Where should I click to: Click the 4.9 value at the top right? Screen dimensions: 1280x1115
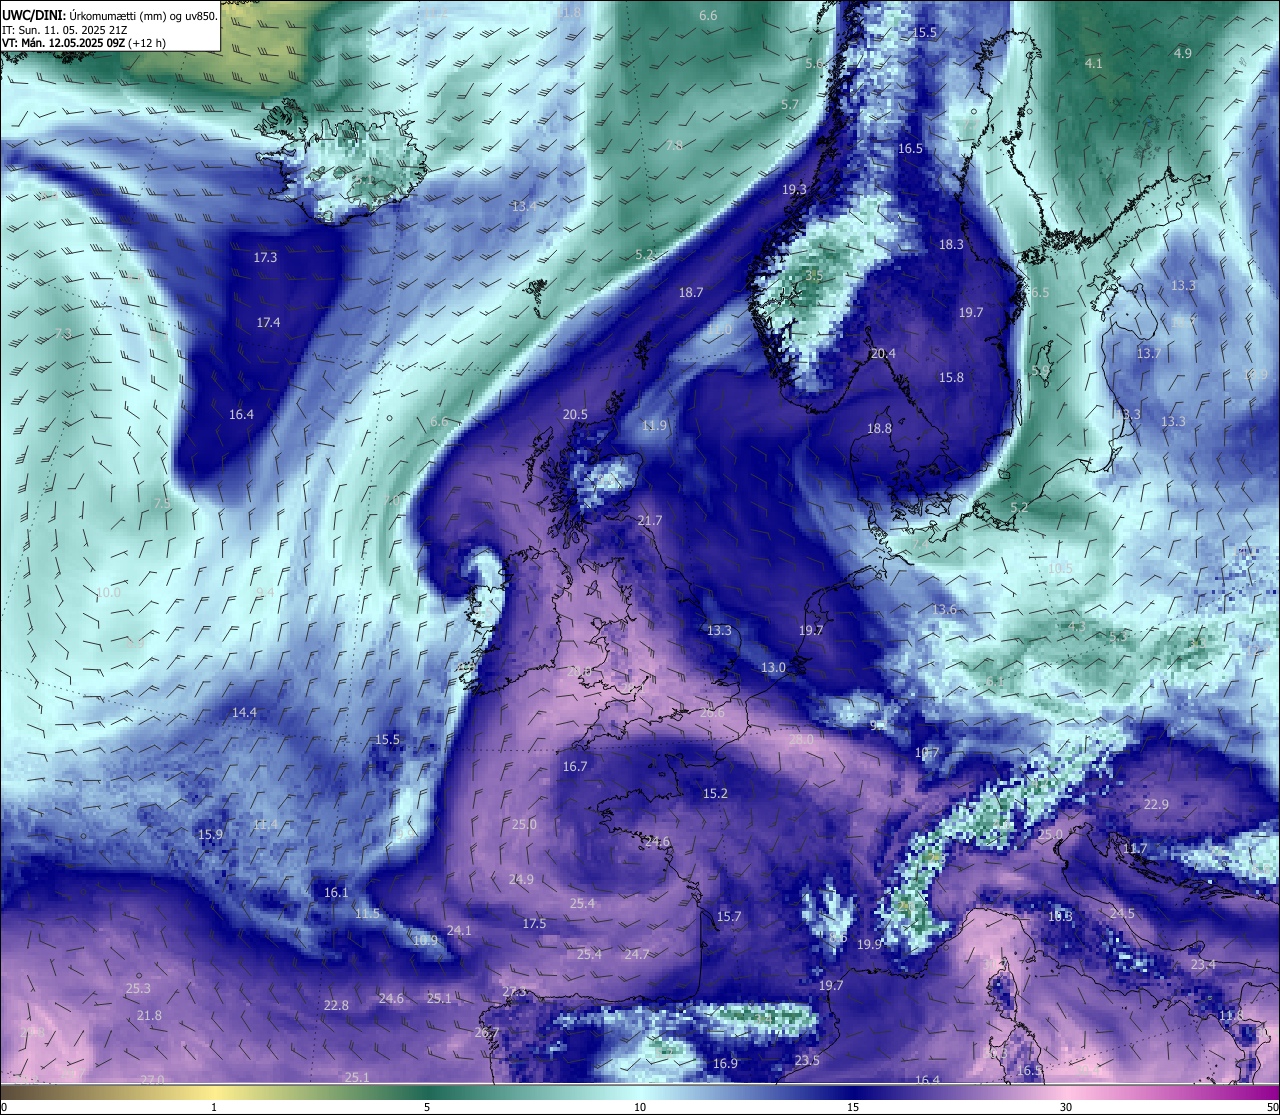[1183, 53]
